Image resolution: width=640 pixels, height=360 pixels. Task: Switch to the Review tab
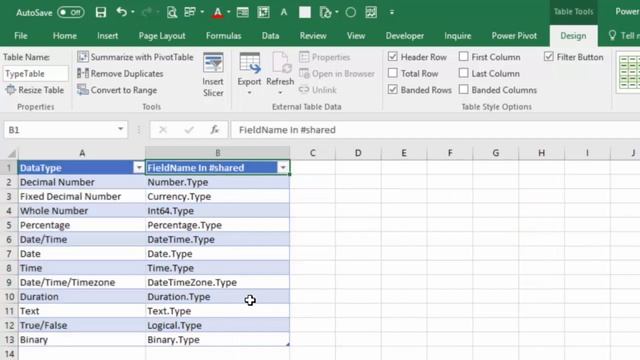pos(313,36)
